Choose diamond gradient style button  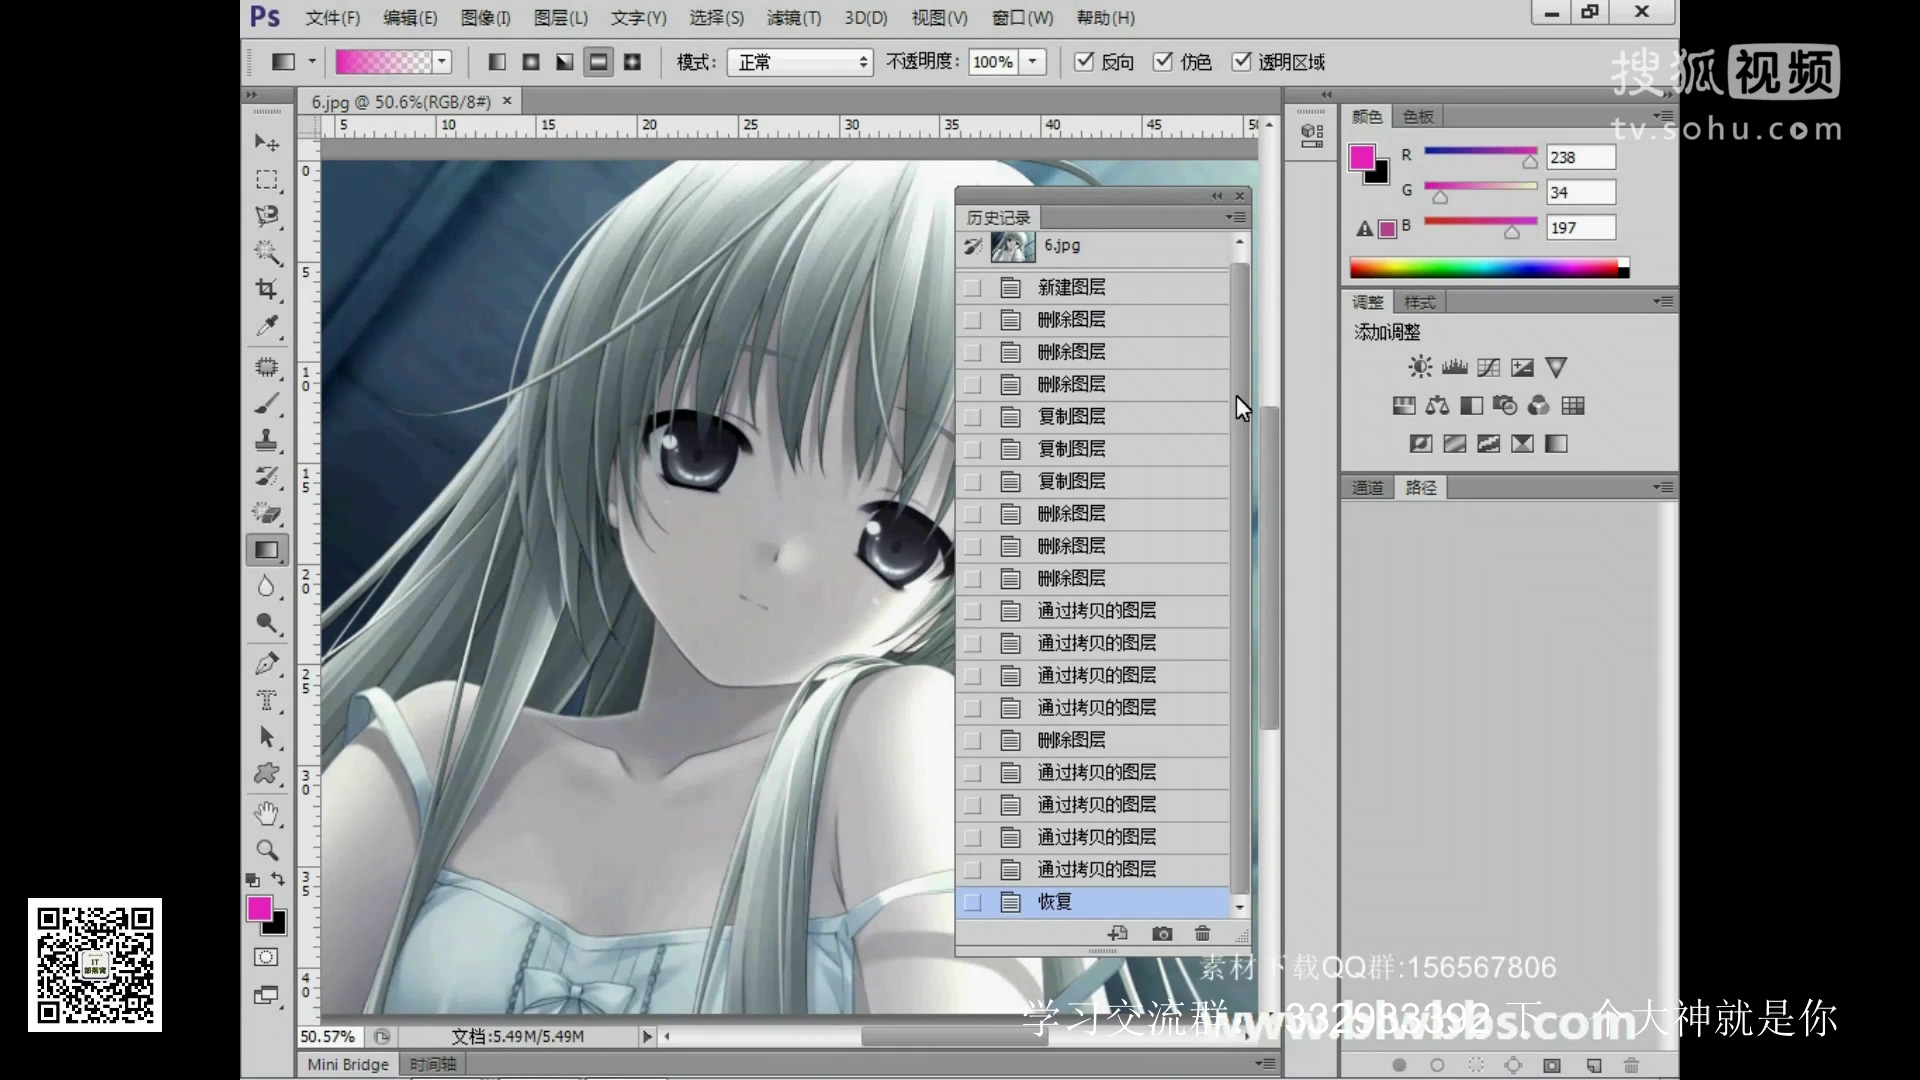point(632,62)
